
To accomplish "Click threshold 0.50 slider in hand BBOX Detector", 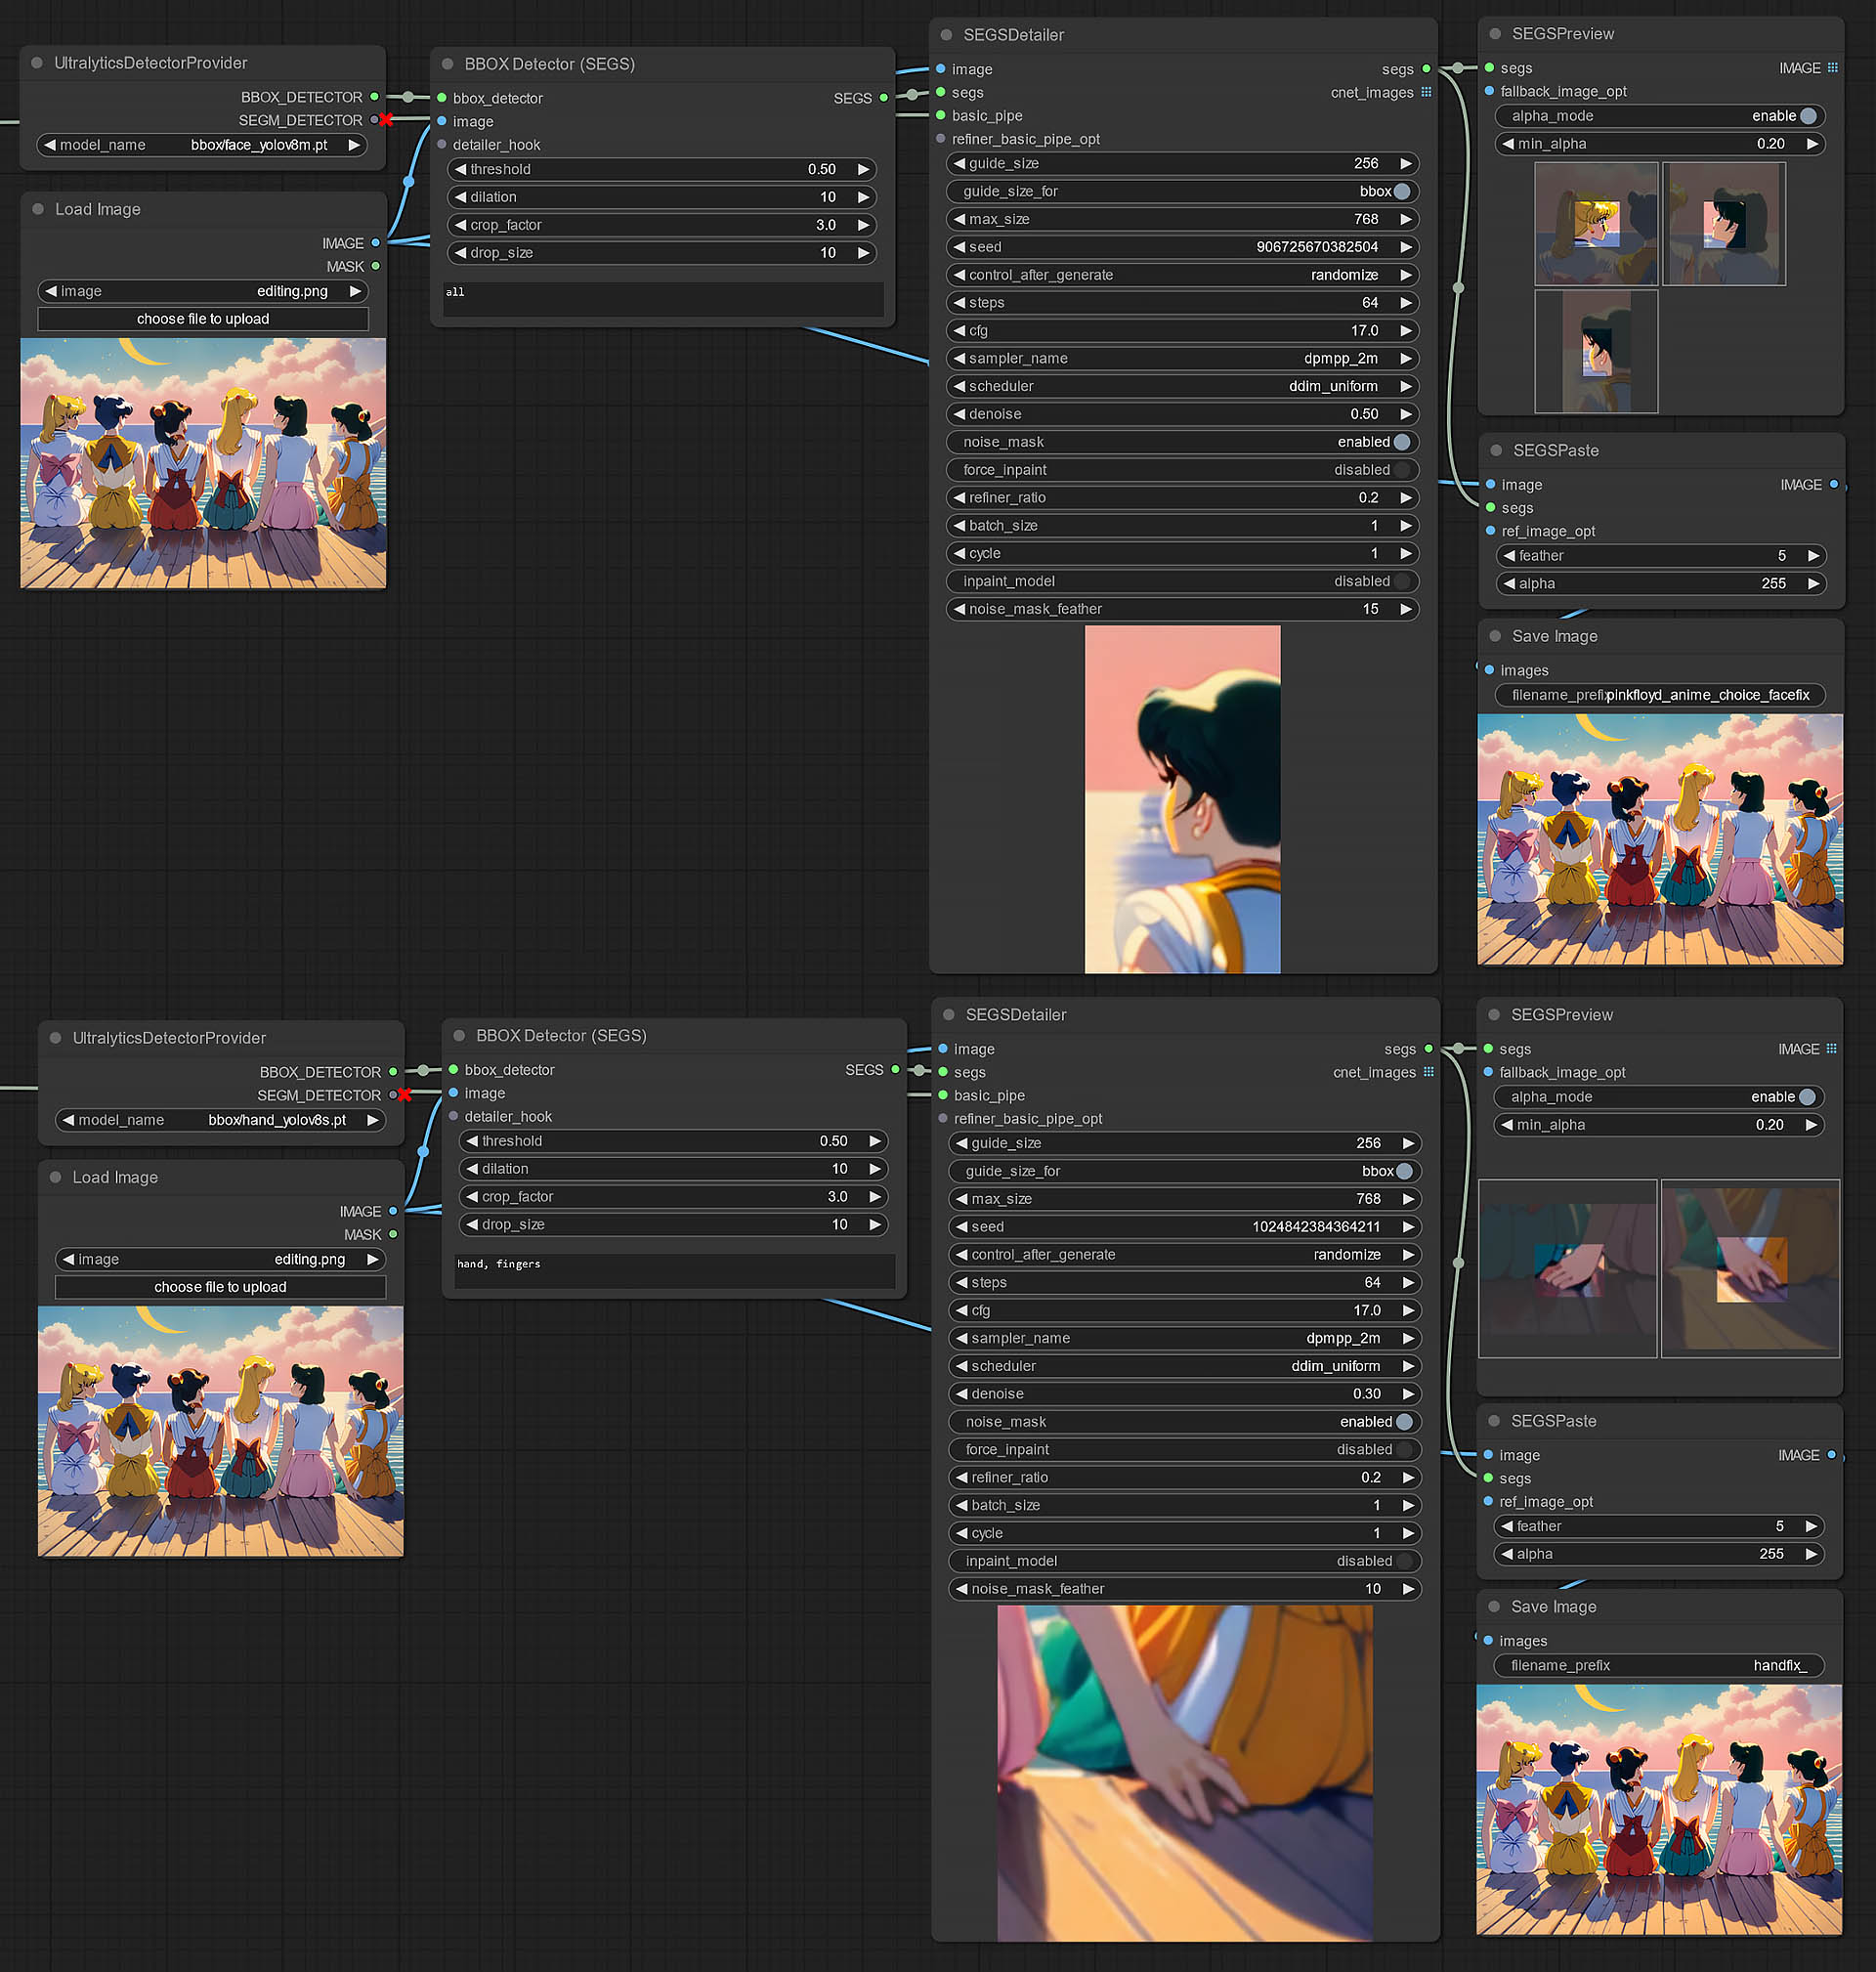I will [x=673, y=1141].
